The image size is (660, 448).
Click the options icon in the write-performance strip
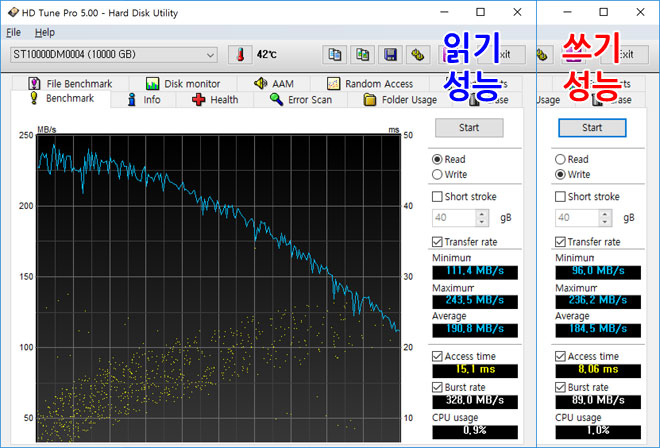click(543, 55)
